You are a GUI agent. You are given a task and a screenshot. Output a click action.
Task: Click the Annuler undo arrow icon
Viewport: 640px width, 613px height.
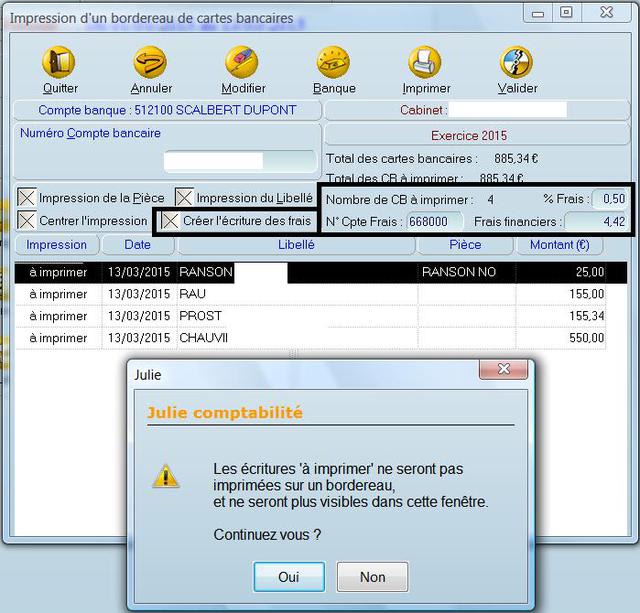[151, 63]
